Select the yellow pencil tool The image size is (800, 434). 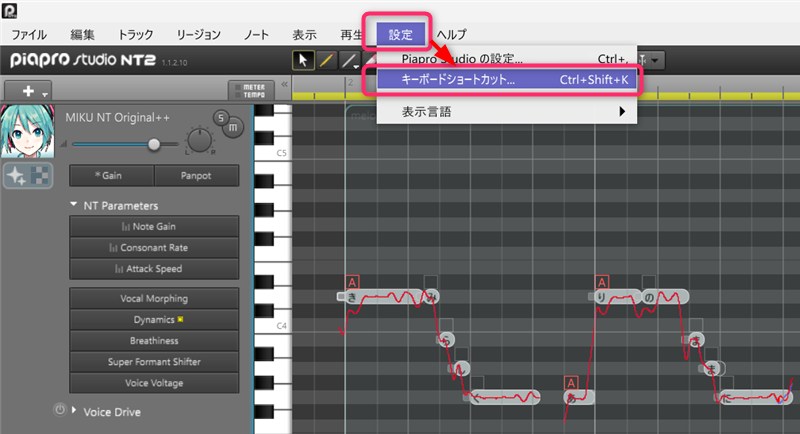326,60
